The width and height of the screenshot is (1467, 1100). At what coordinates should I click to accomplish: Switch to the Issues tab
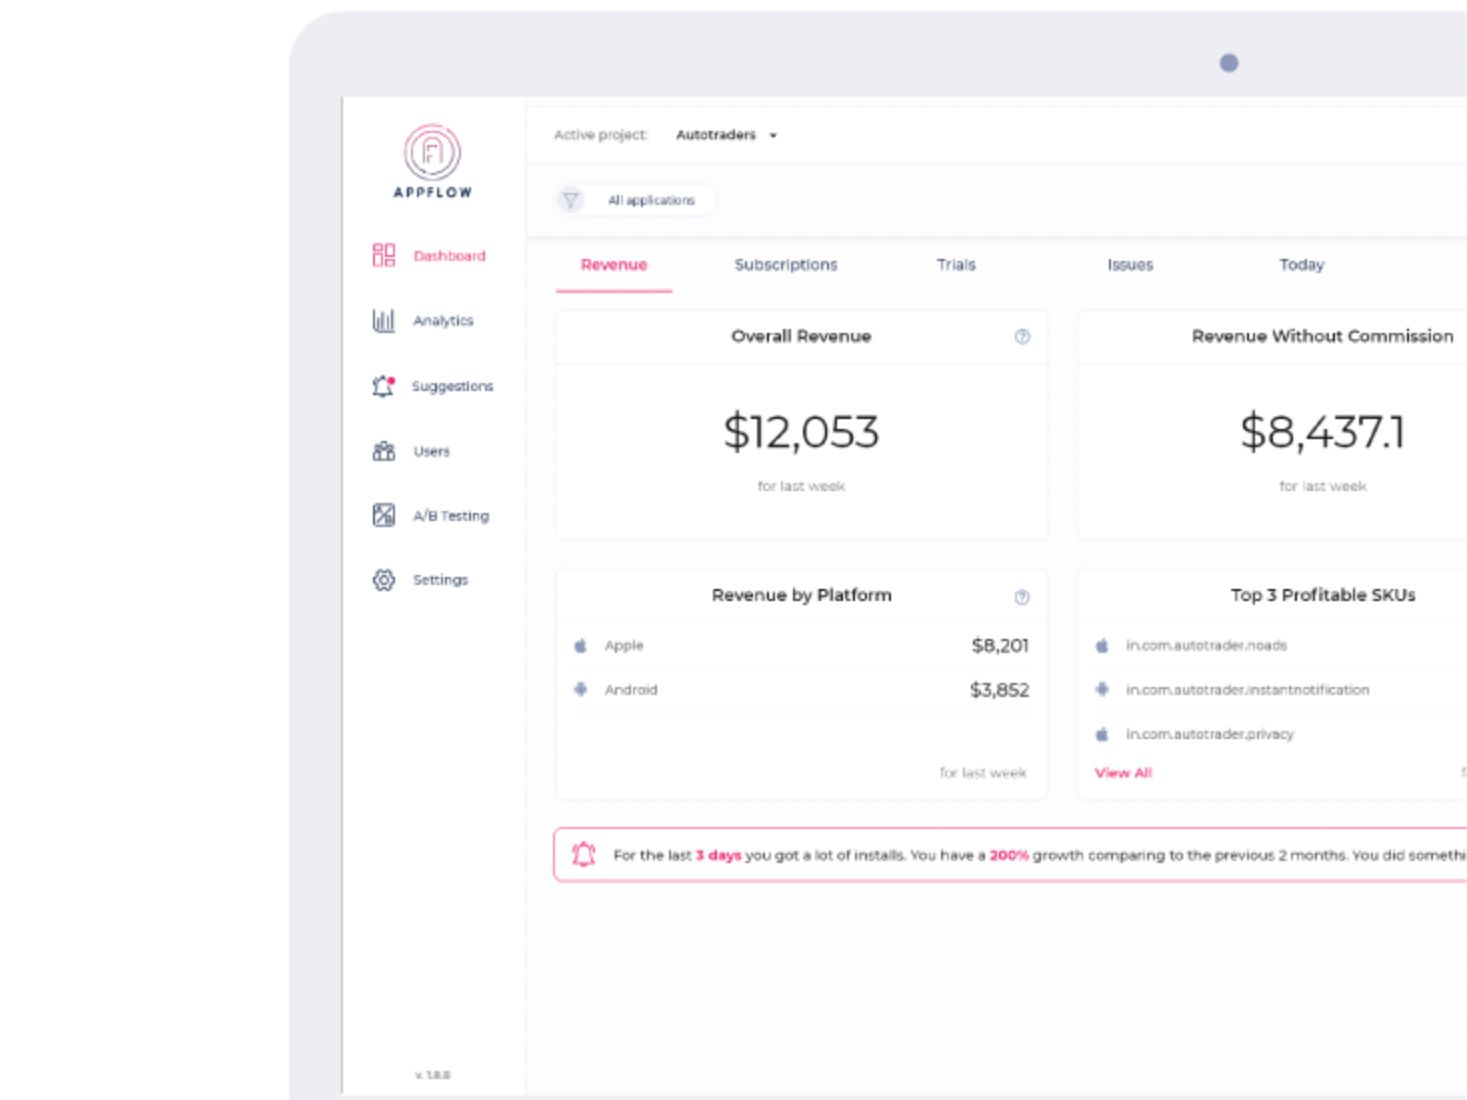1130,265
